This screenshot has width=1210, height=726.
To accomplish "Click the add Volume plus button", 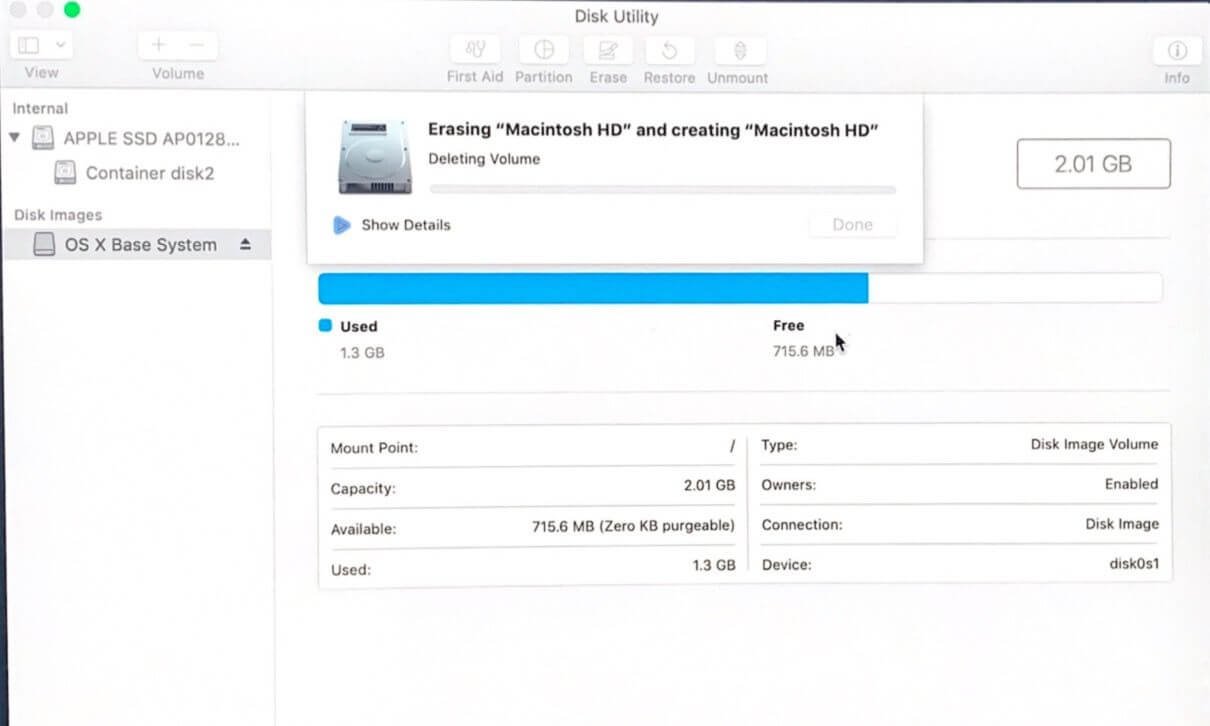I will coord(158,45).
